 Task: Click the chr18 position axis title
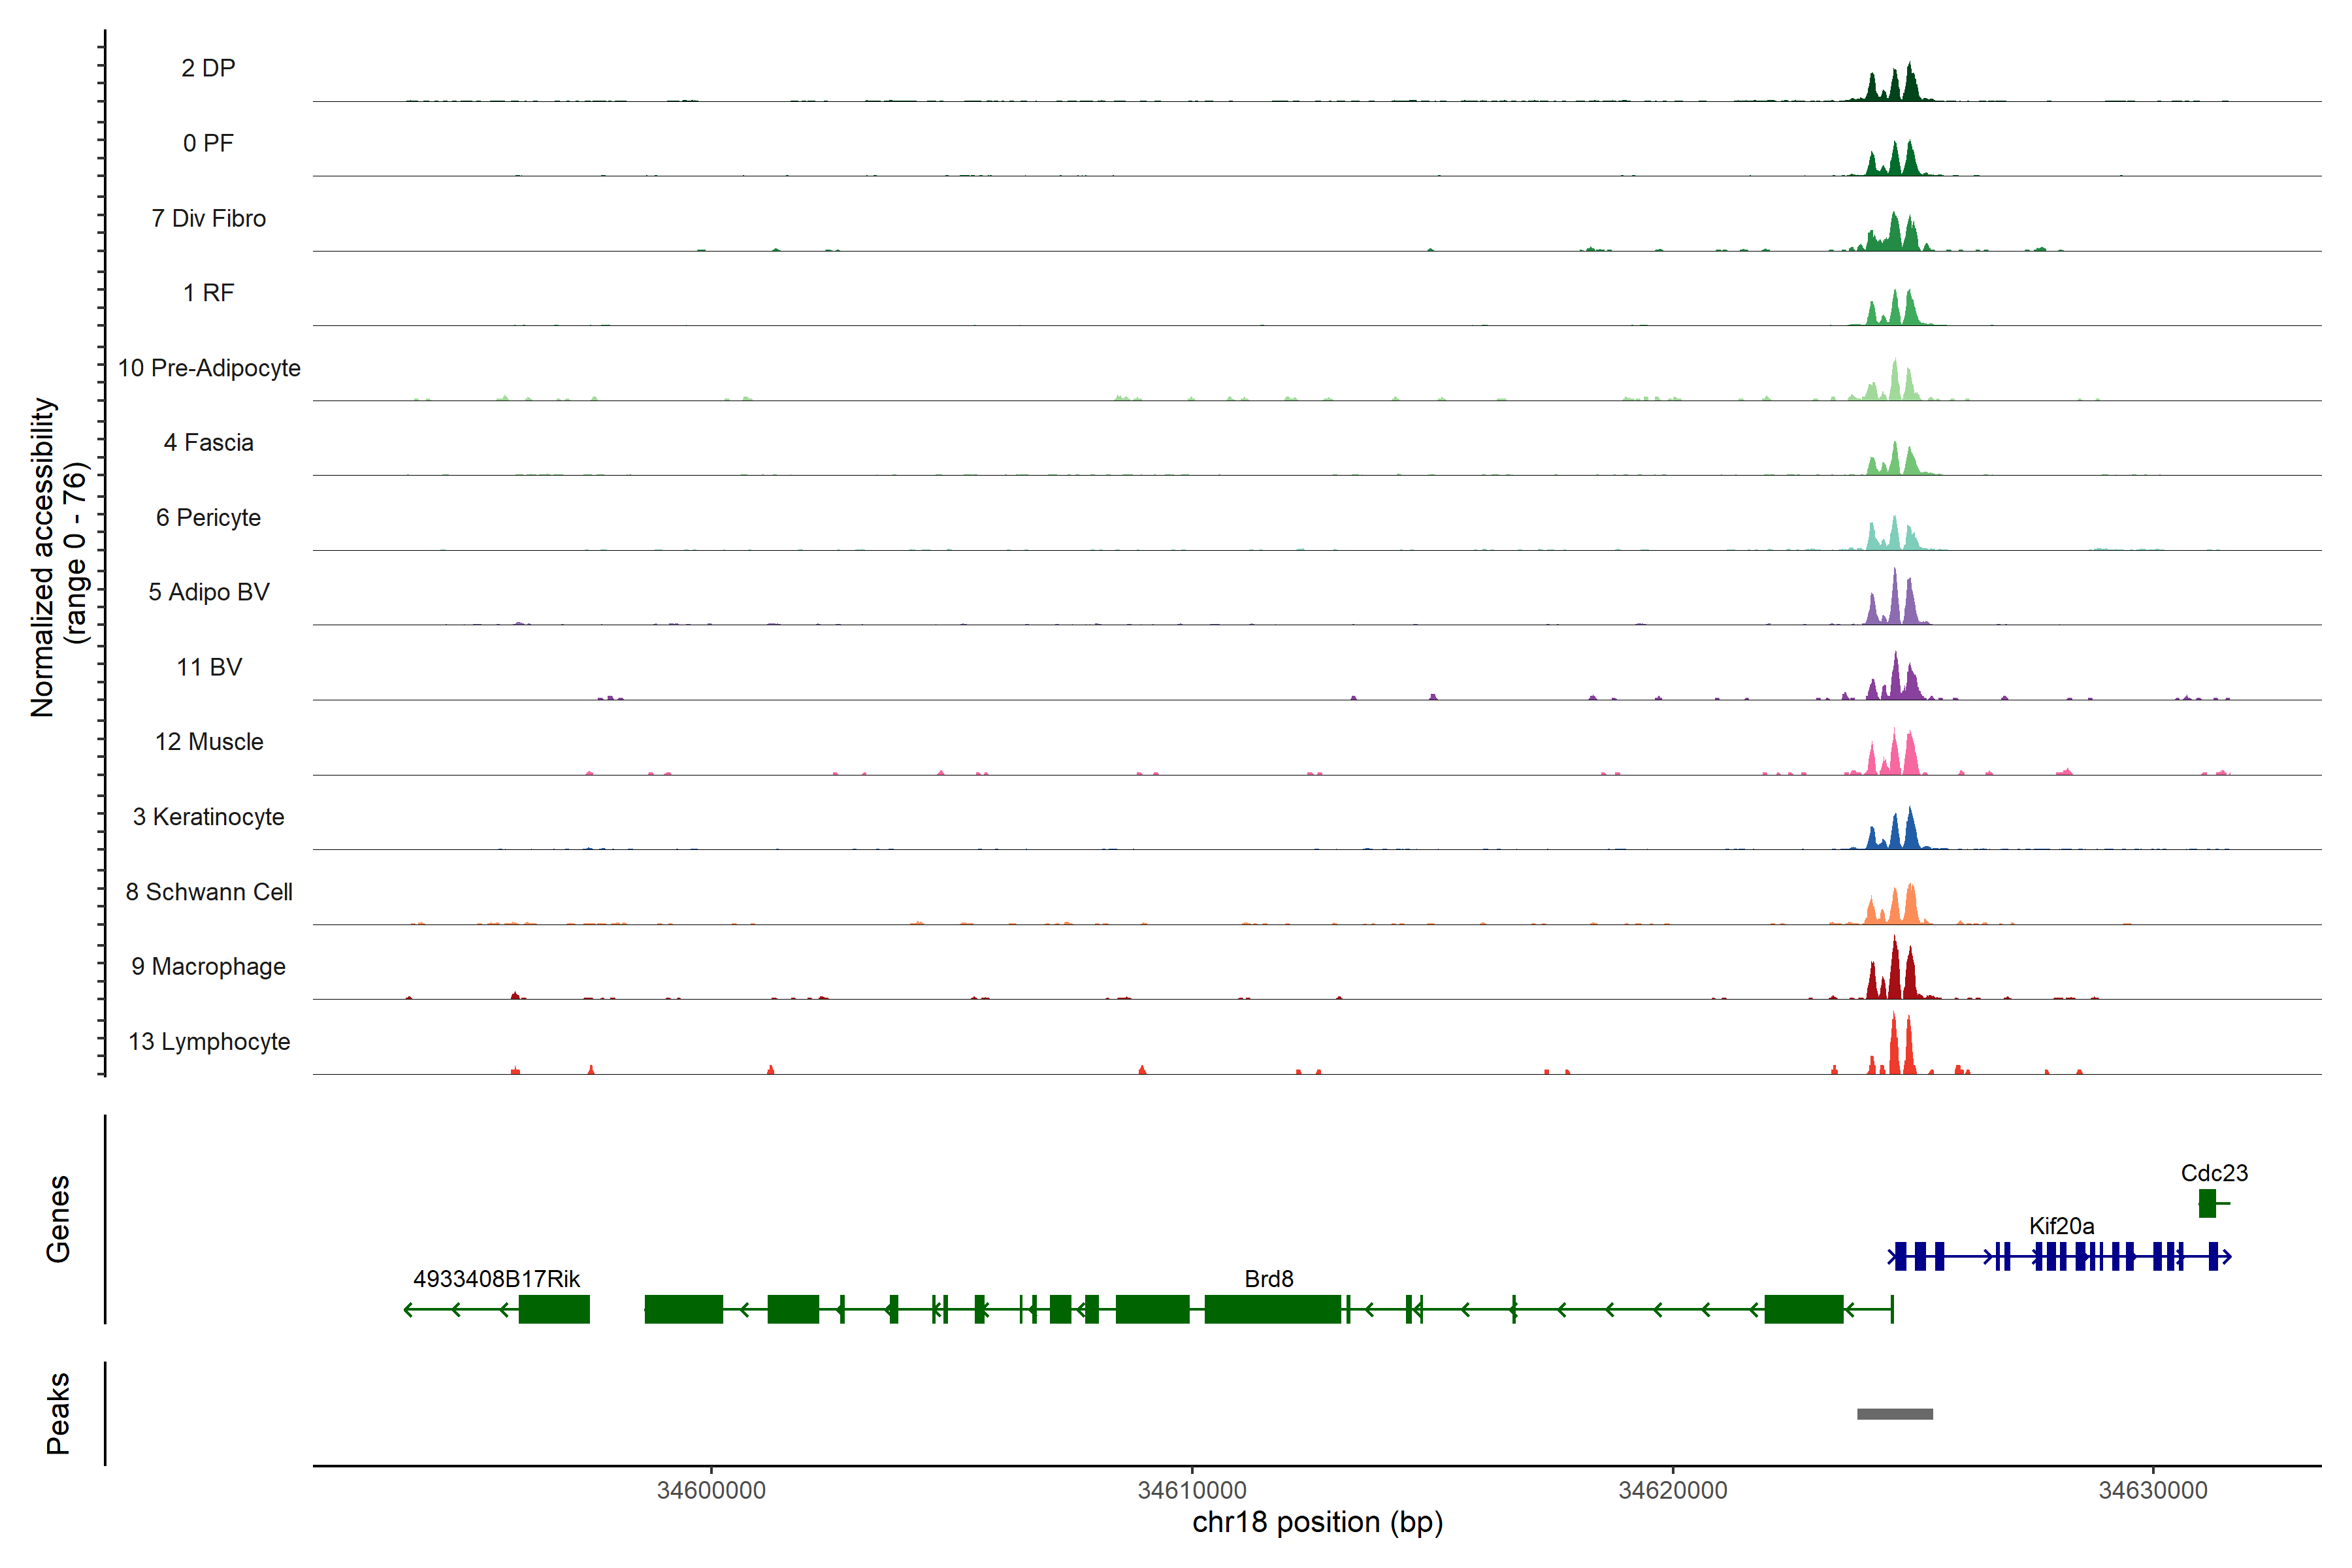(1317, 1522)
